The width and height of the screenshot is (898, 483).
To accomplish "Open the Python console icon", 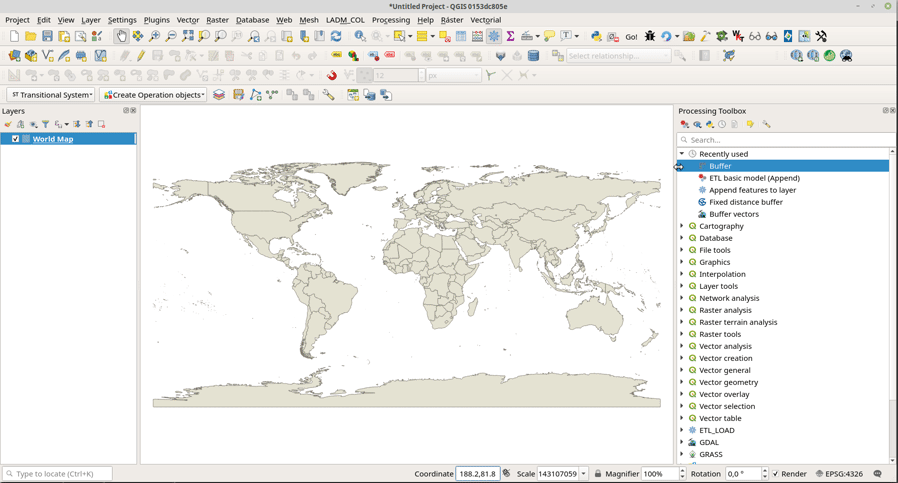I will 596,36.
